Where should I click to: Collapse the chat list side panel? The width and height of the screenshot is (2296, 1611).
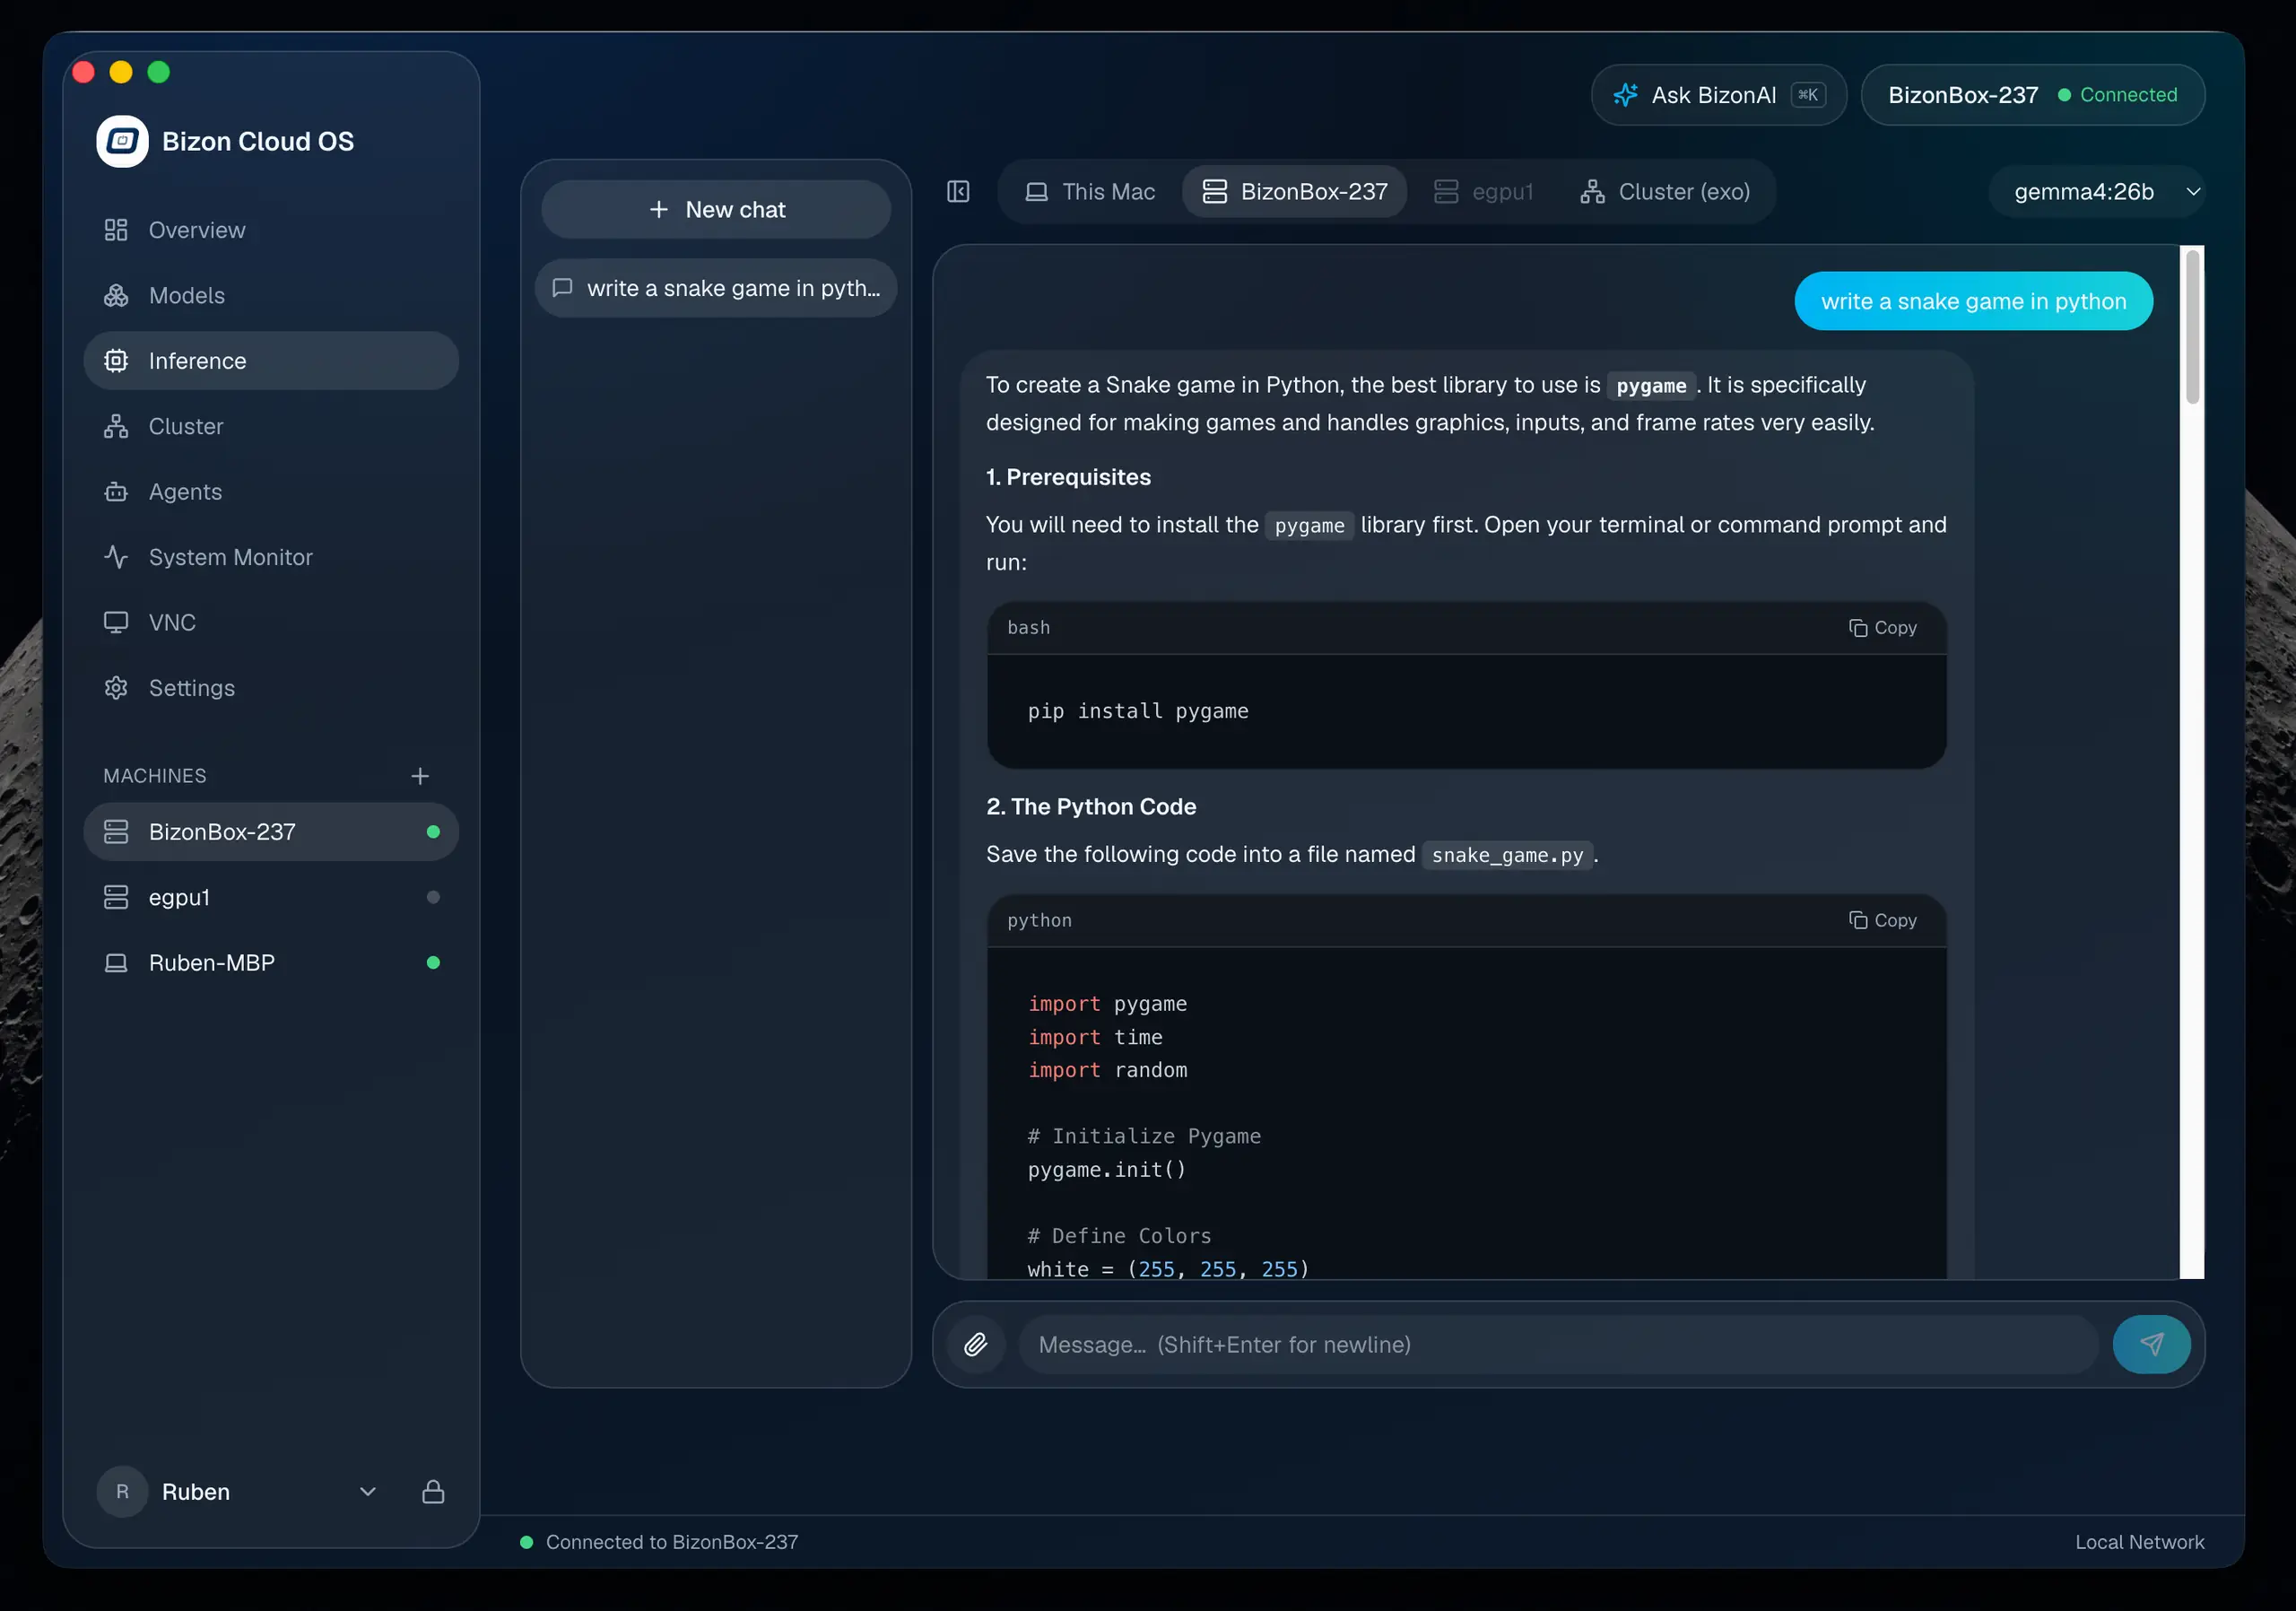tap(958, 191)
